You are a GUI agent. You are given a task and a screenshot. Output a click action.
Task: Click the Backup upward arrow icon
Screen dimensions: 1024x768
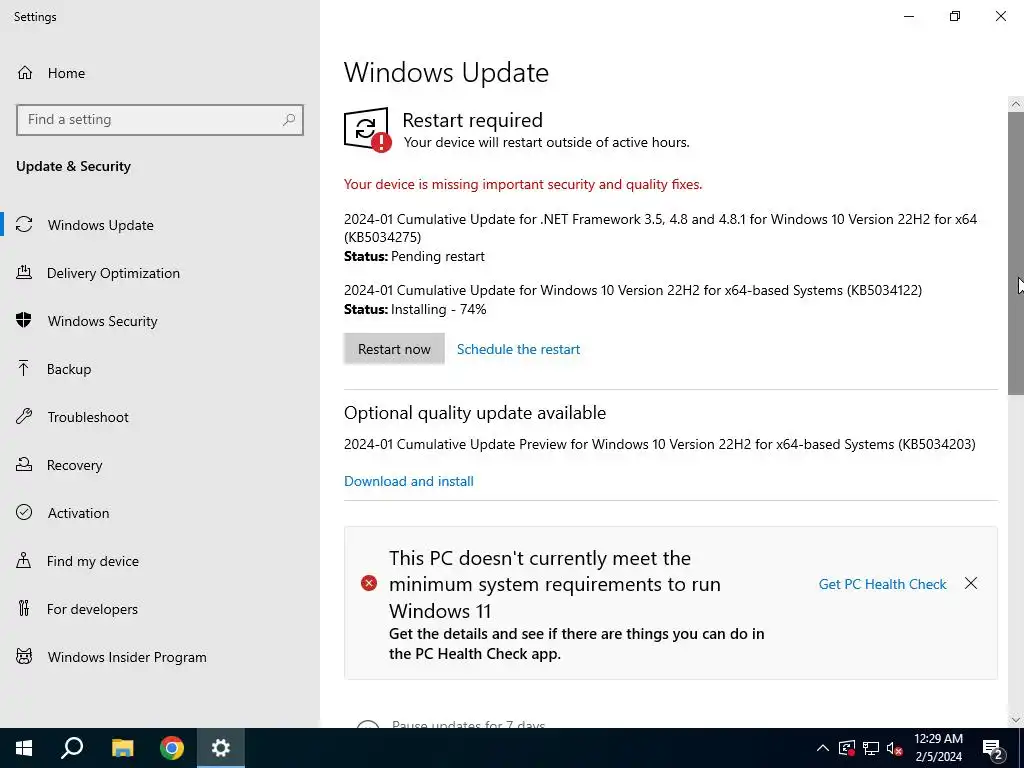tap(24, 369)
